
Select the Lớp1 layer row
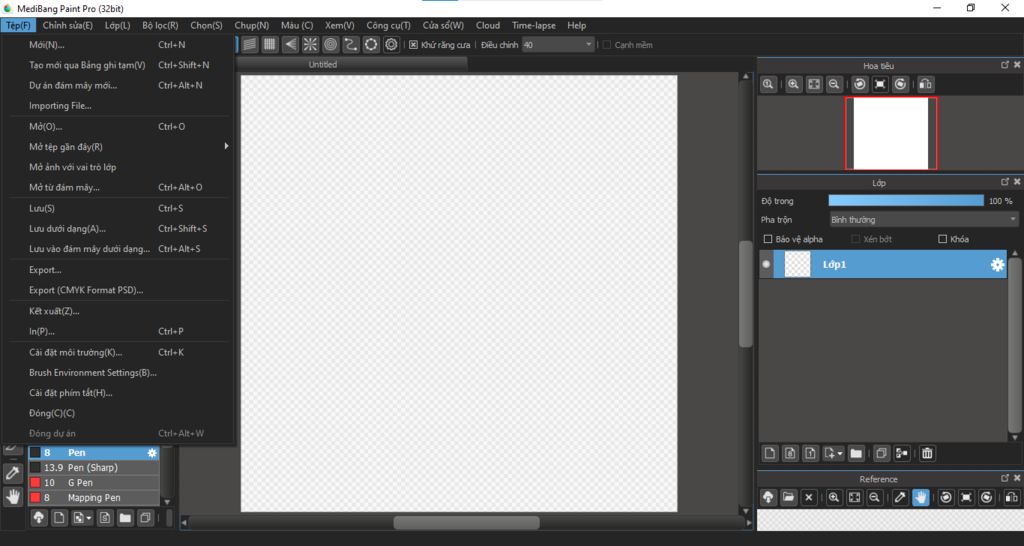coord(883,265)
